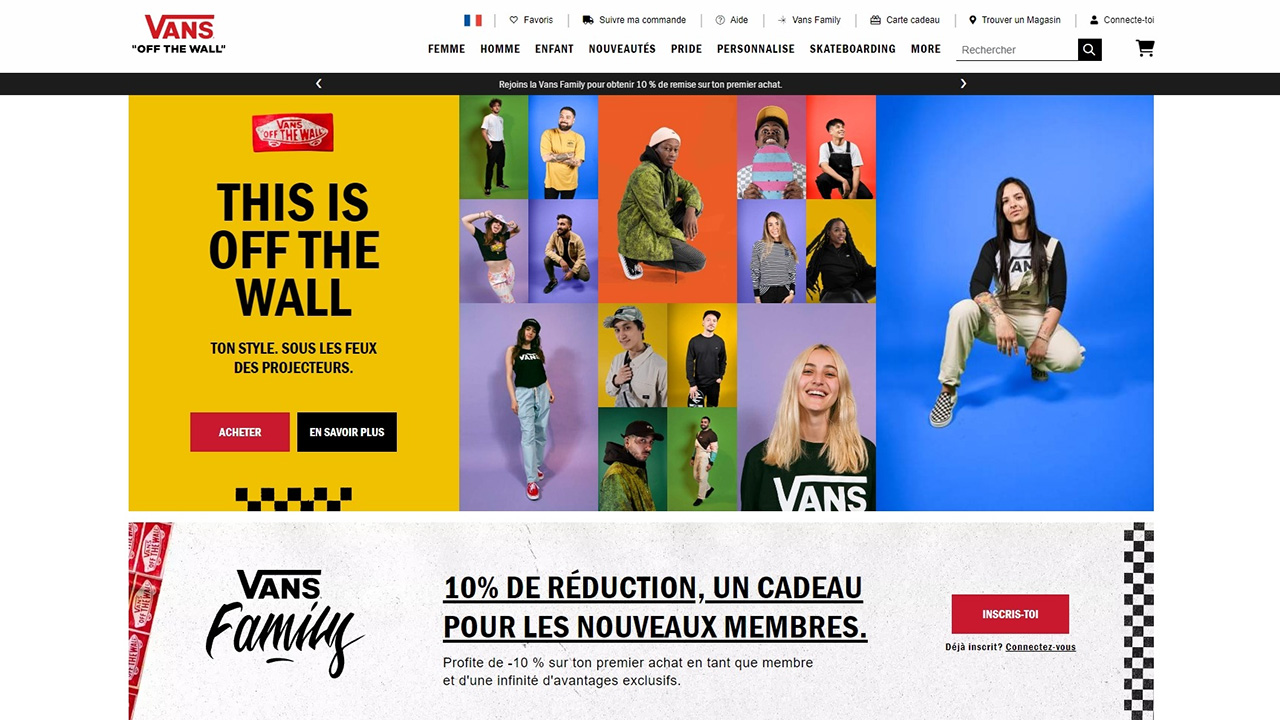Open the shopping cart icon
Image resolution: width=1280 pixels, height=720 pixels.
[1145, 48]
